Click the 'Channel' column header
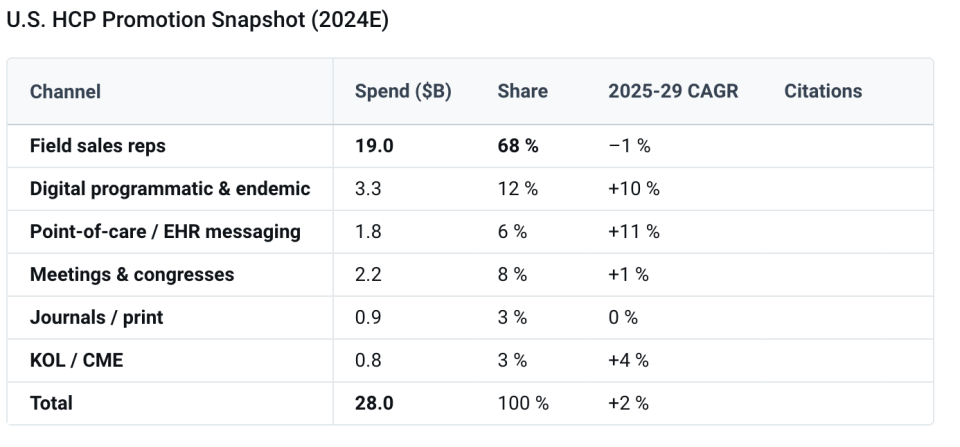Viewport: 960px width, 447px height. coord(65,91)
